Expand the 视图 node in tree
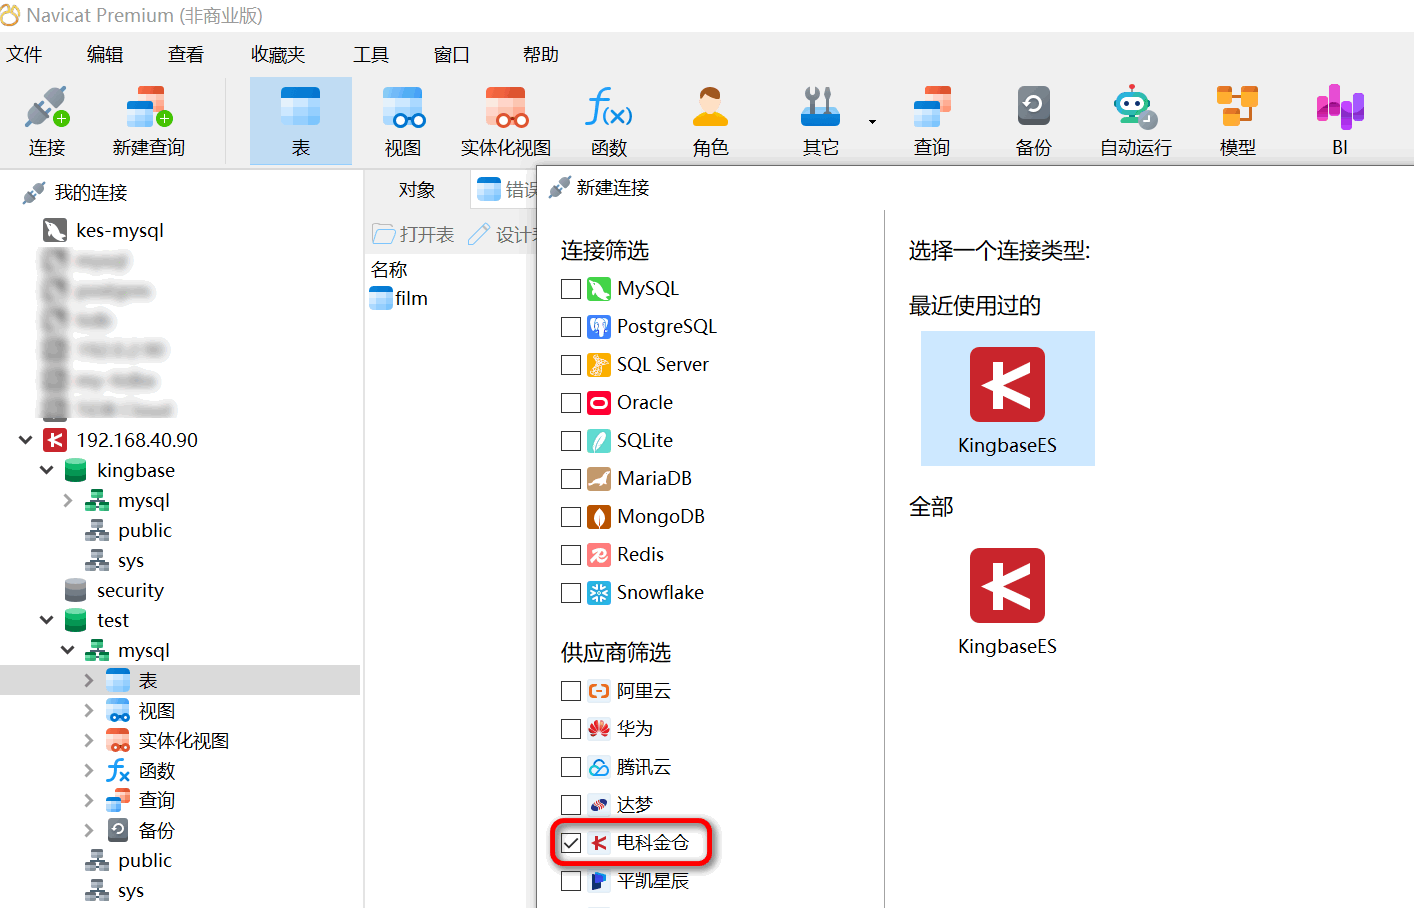This screenshot has height=908, width=1414. coord(89,711)
